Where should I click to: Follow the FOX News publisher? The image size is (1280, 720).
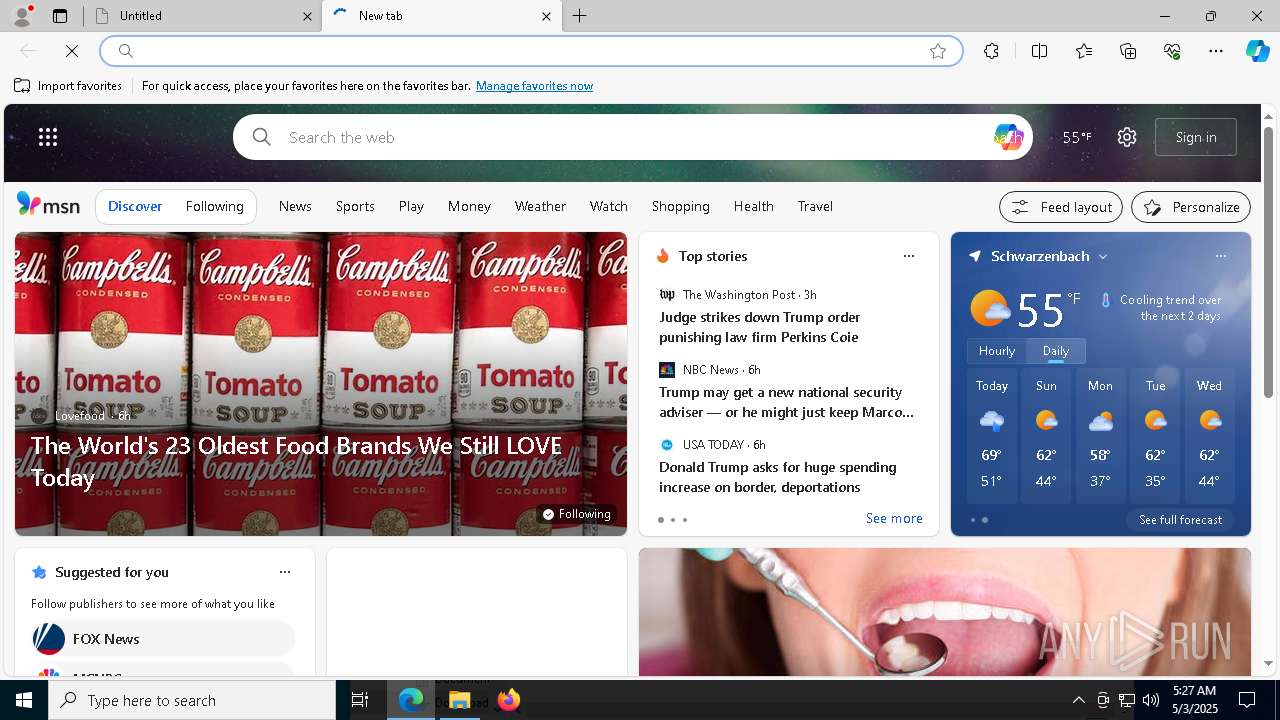coord(163,638)
